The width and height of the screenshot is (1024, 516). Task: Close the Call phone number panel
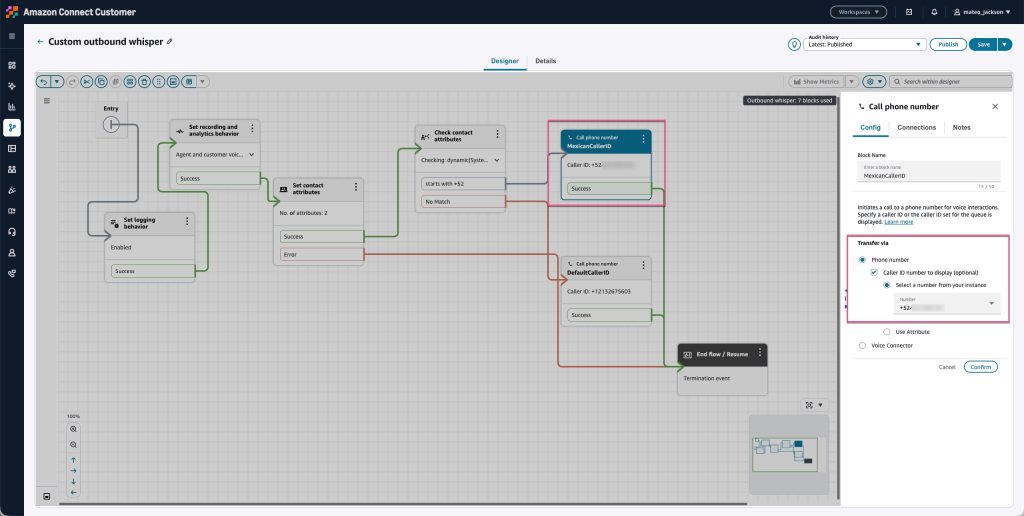995,106
